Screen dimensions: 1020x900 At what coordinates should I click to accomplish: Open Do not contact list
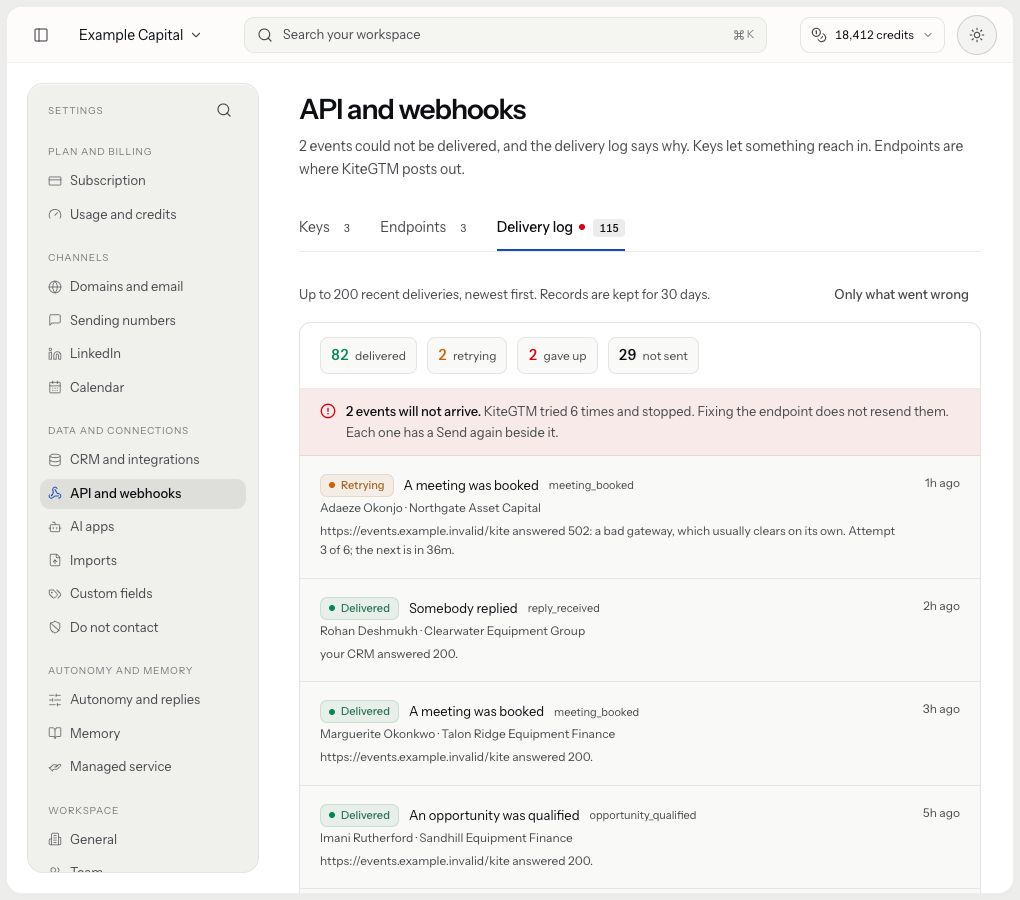pyautogui.click(x=143, y=628)
